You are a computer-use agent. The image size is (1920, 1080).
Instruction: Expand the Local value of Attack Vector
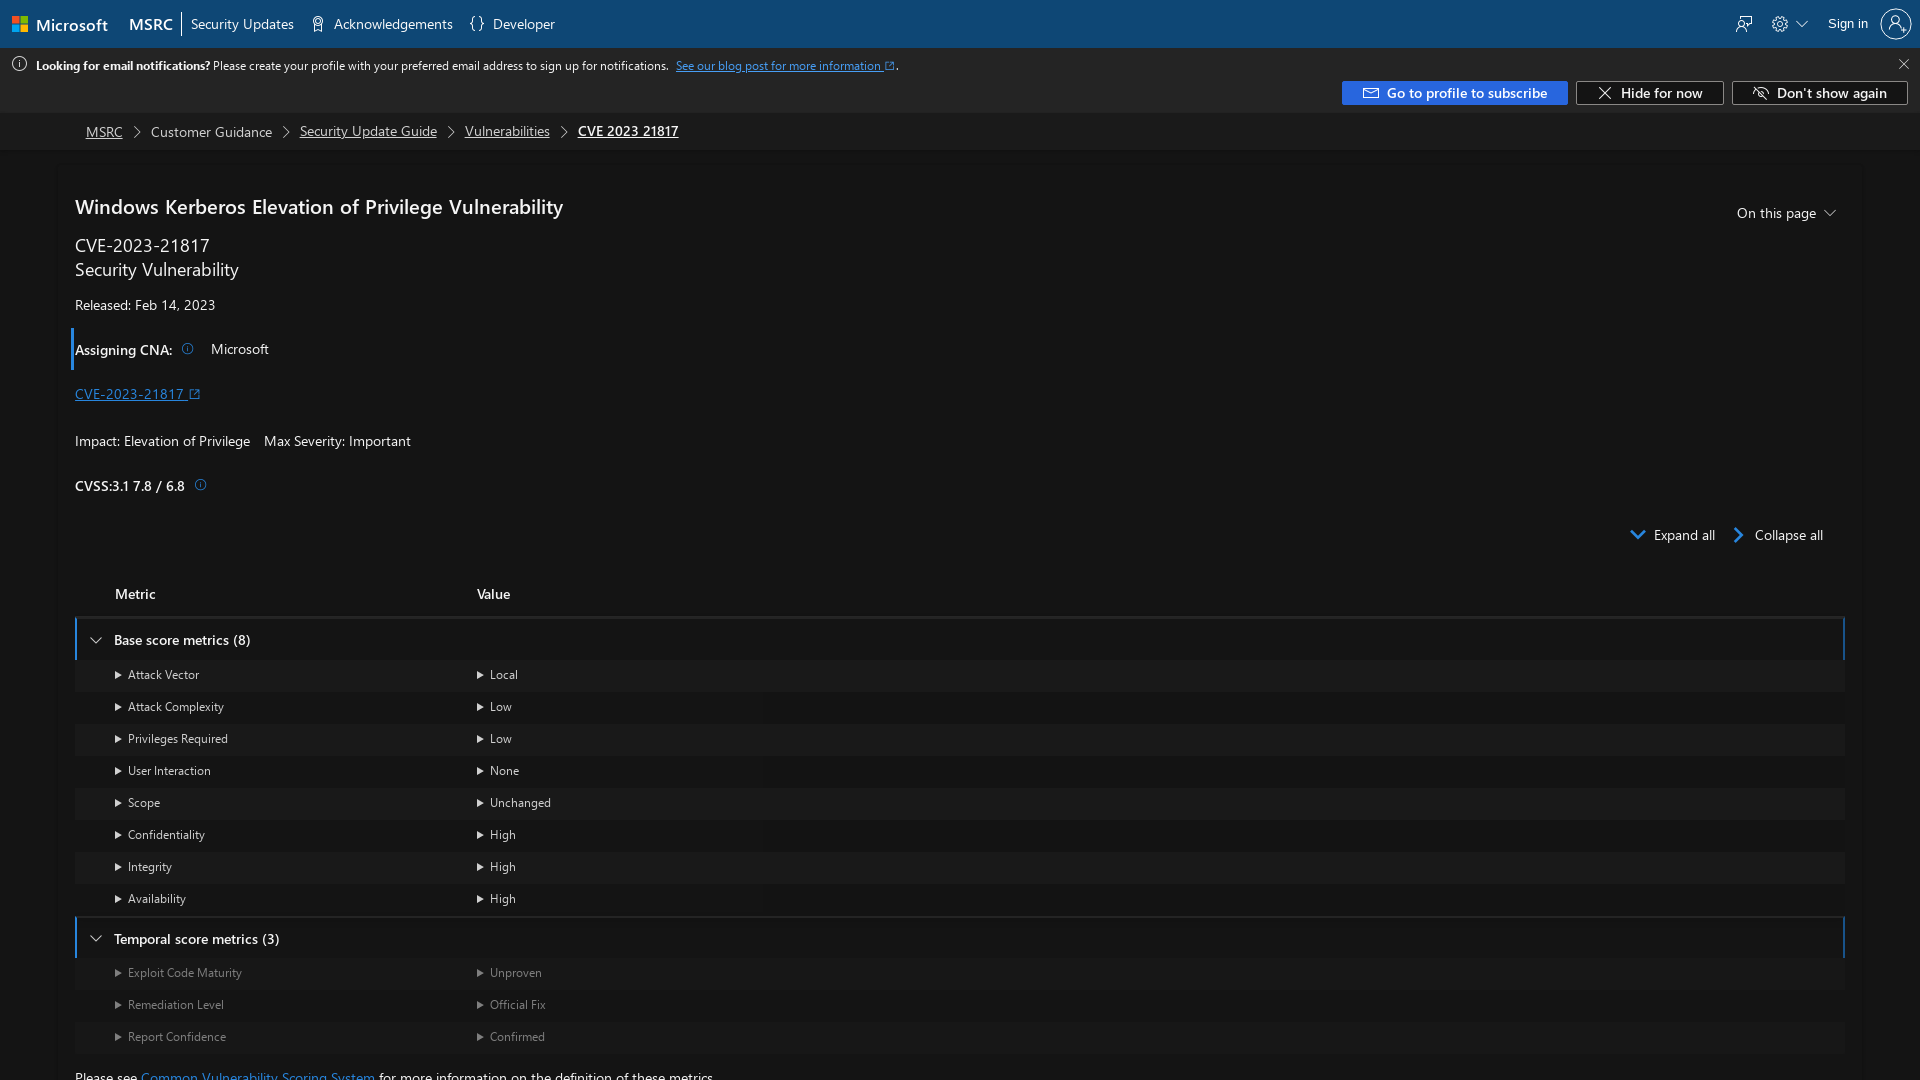tap(497, 675)
